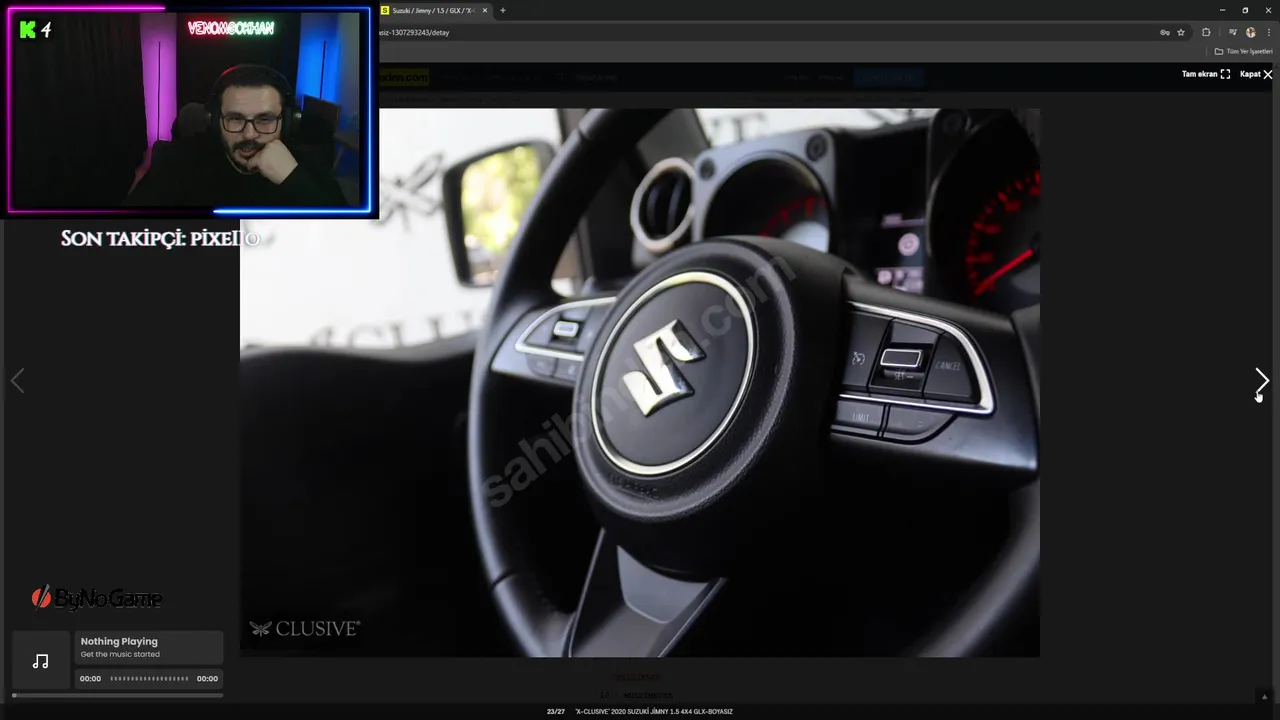This screenshot has height=720, width=1280.
Task: Click the Nothing Playing track title
Action: point(119,641)
